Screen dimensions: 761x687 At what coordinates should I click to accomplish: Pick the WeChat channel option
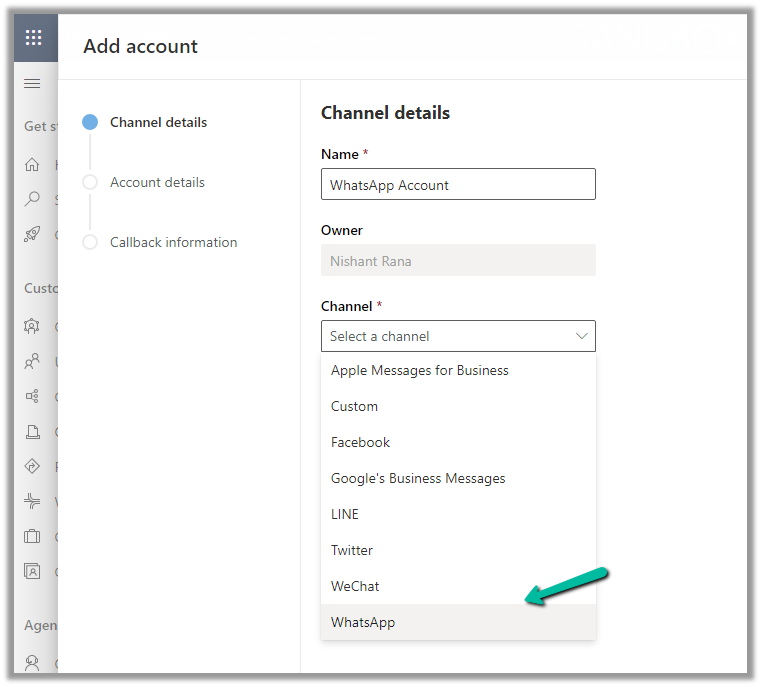[x=355, y=586]
